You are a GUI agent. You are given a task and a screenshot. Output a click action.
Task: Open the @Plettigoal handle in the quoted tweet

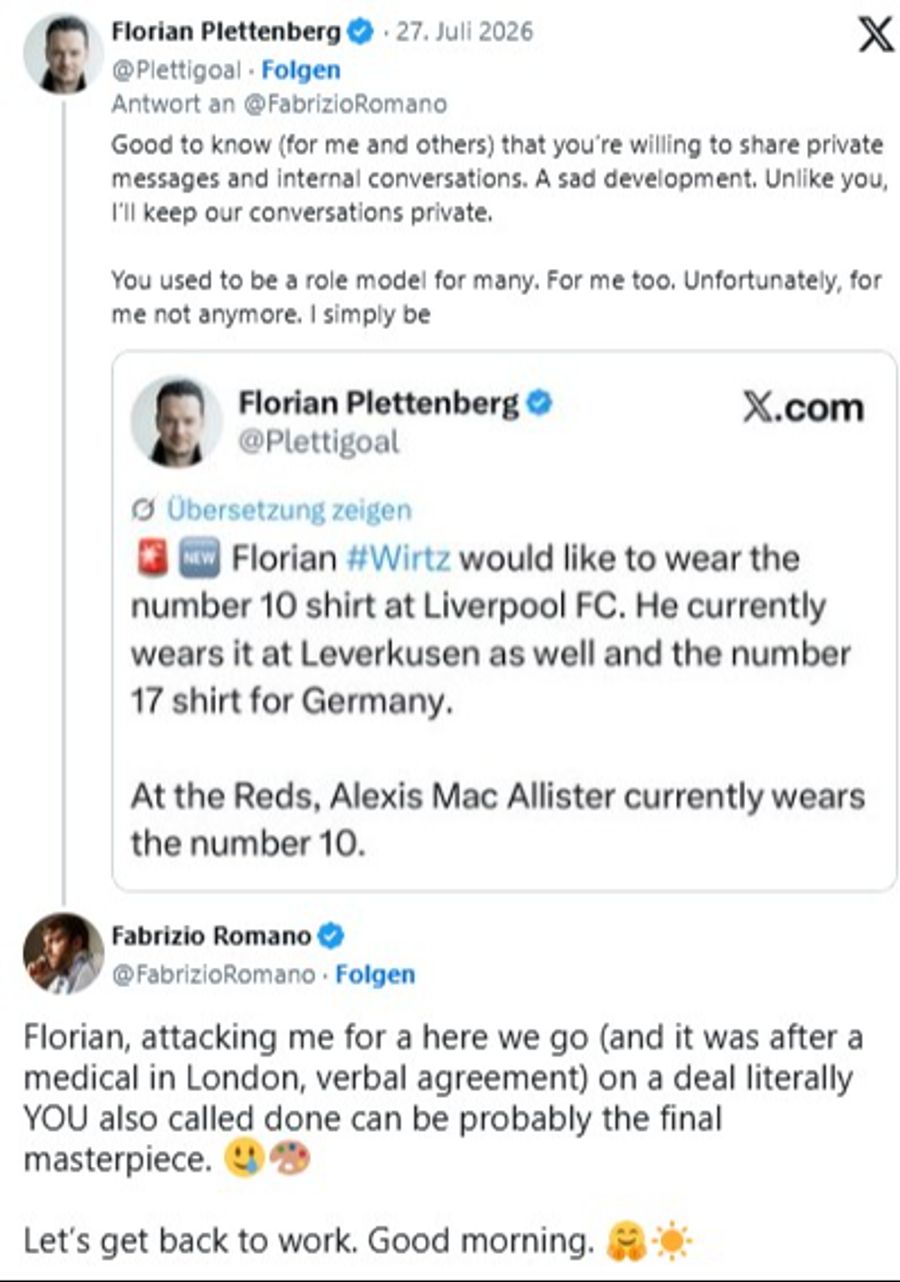pos(318,441)
